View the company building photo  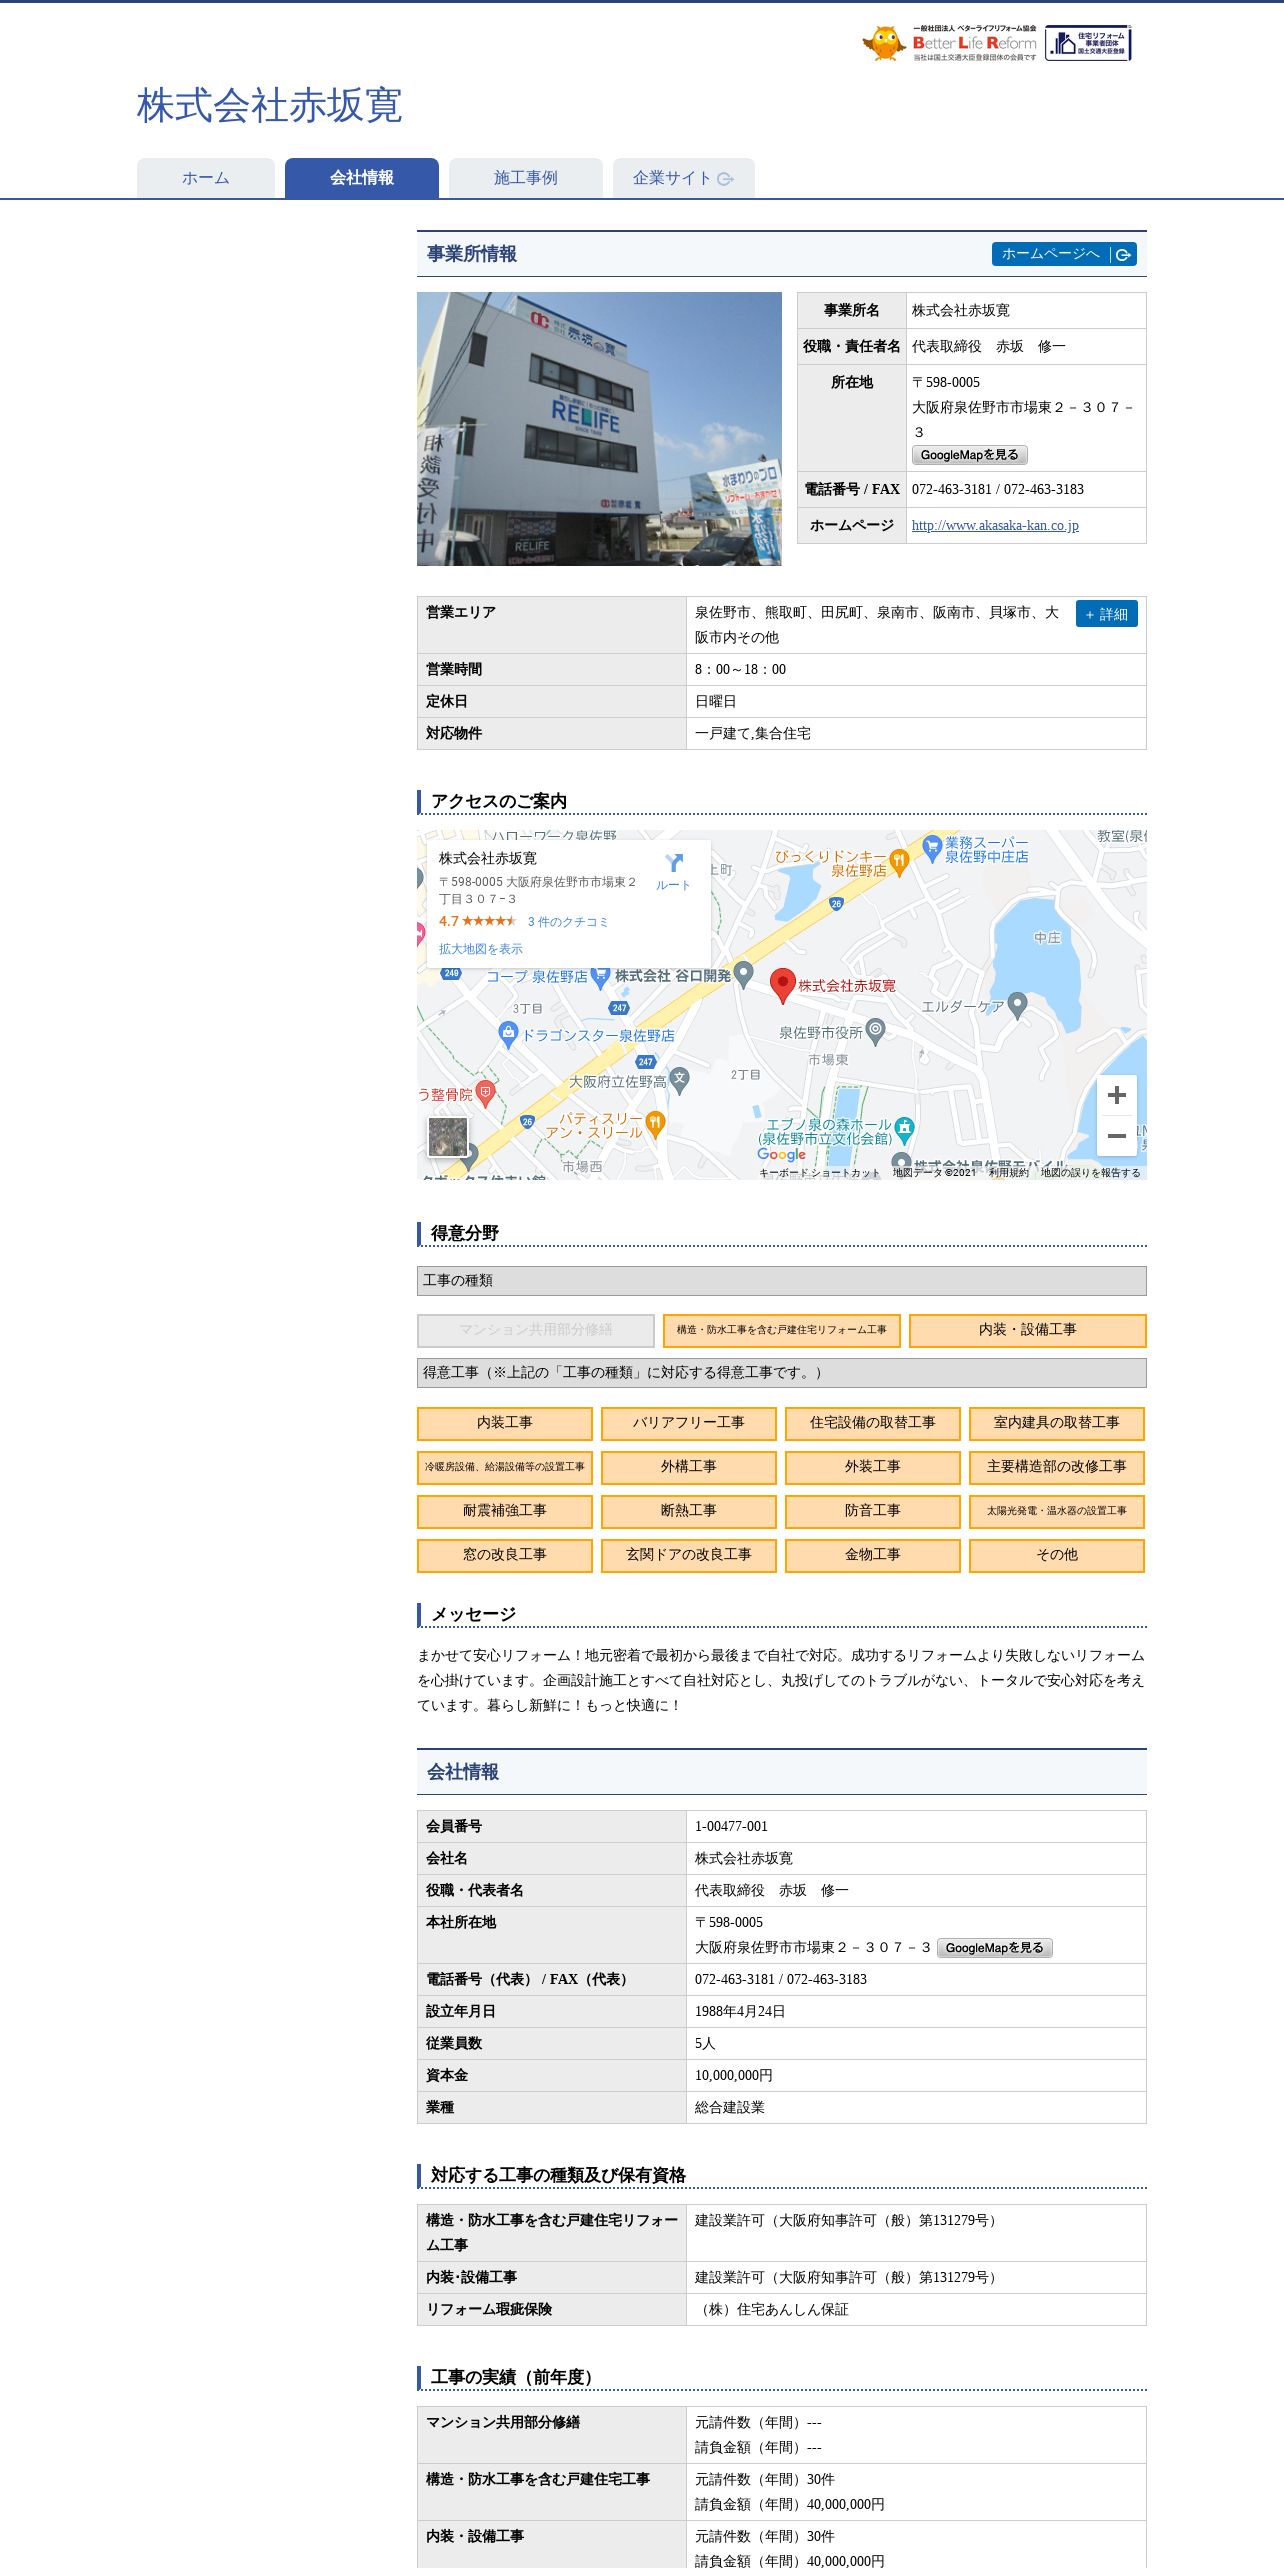click(x=599, y=429)
